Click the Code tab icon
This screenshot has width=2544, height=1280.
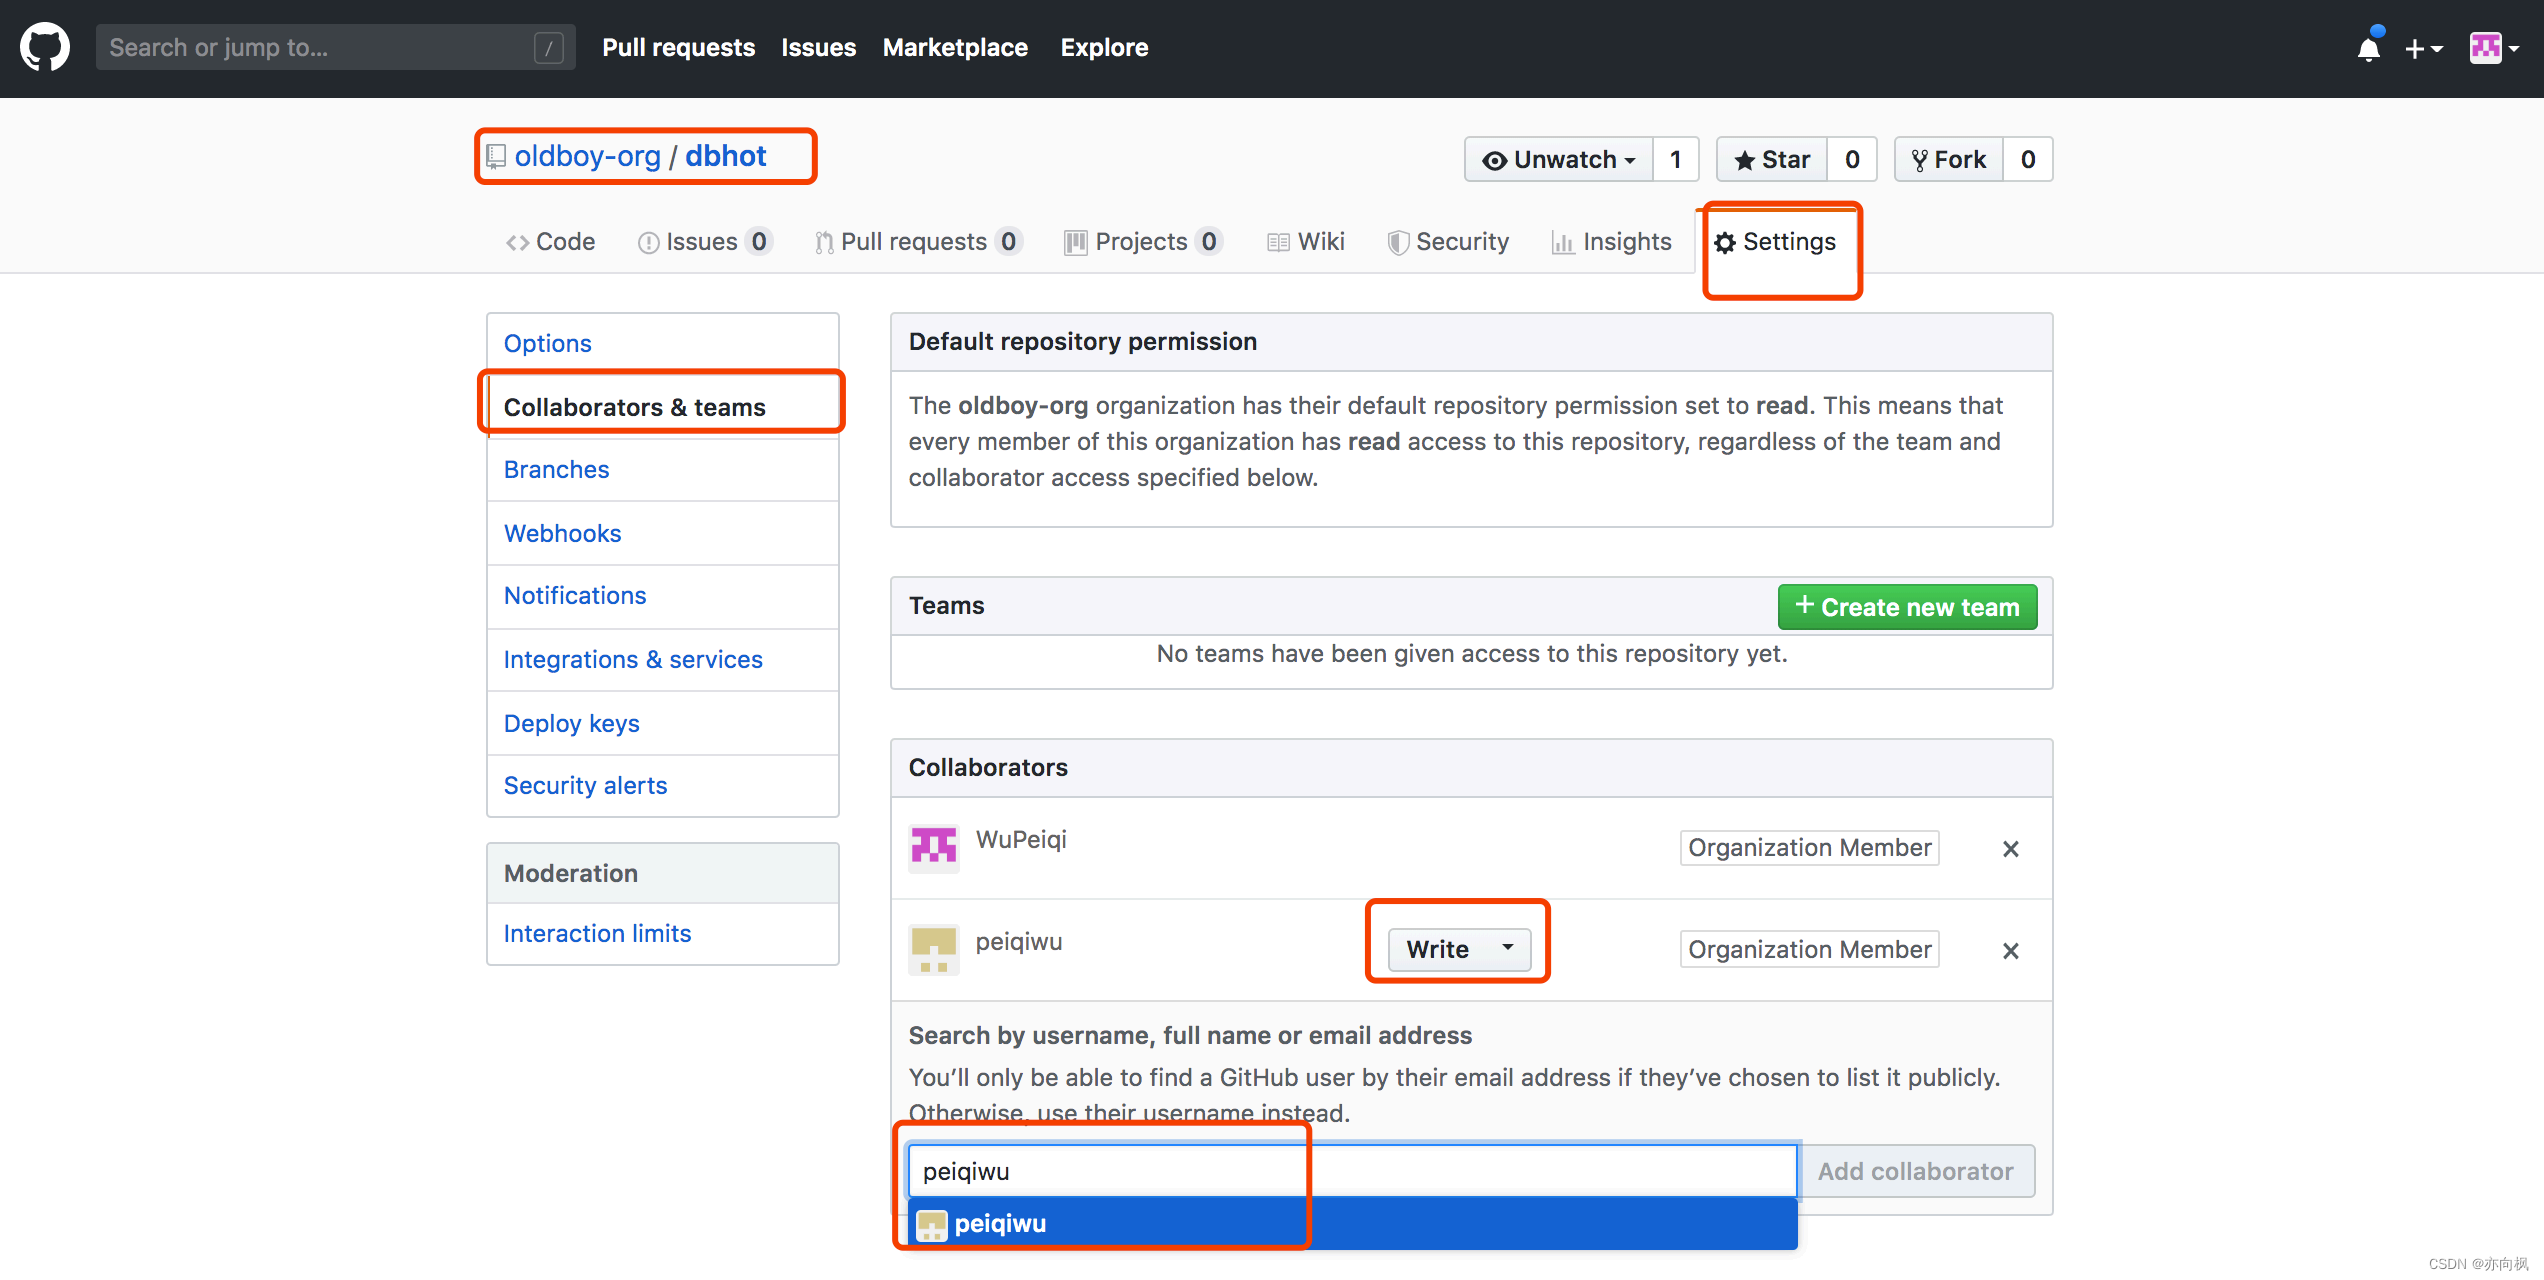pyautogui.click(x=514, y=240)
